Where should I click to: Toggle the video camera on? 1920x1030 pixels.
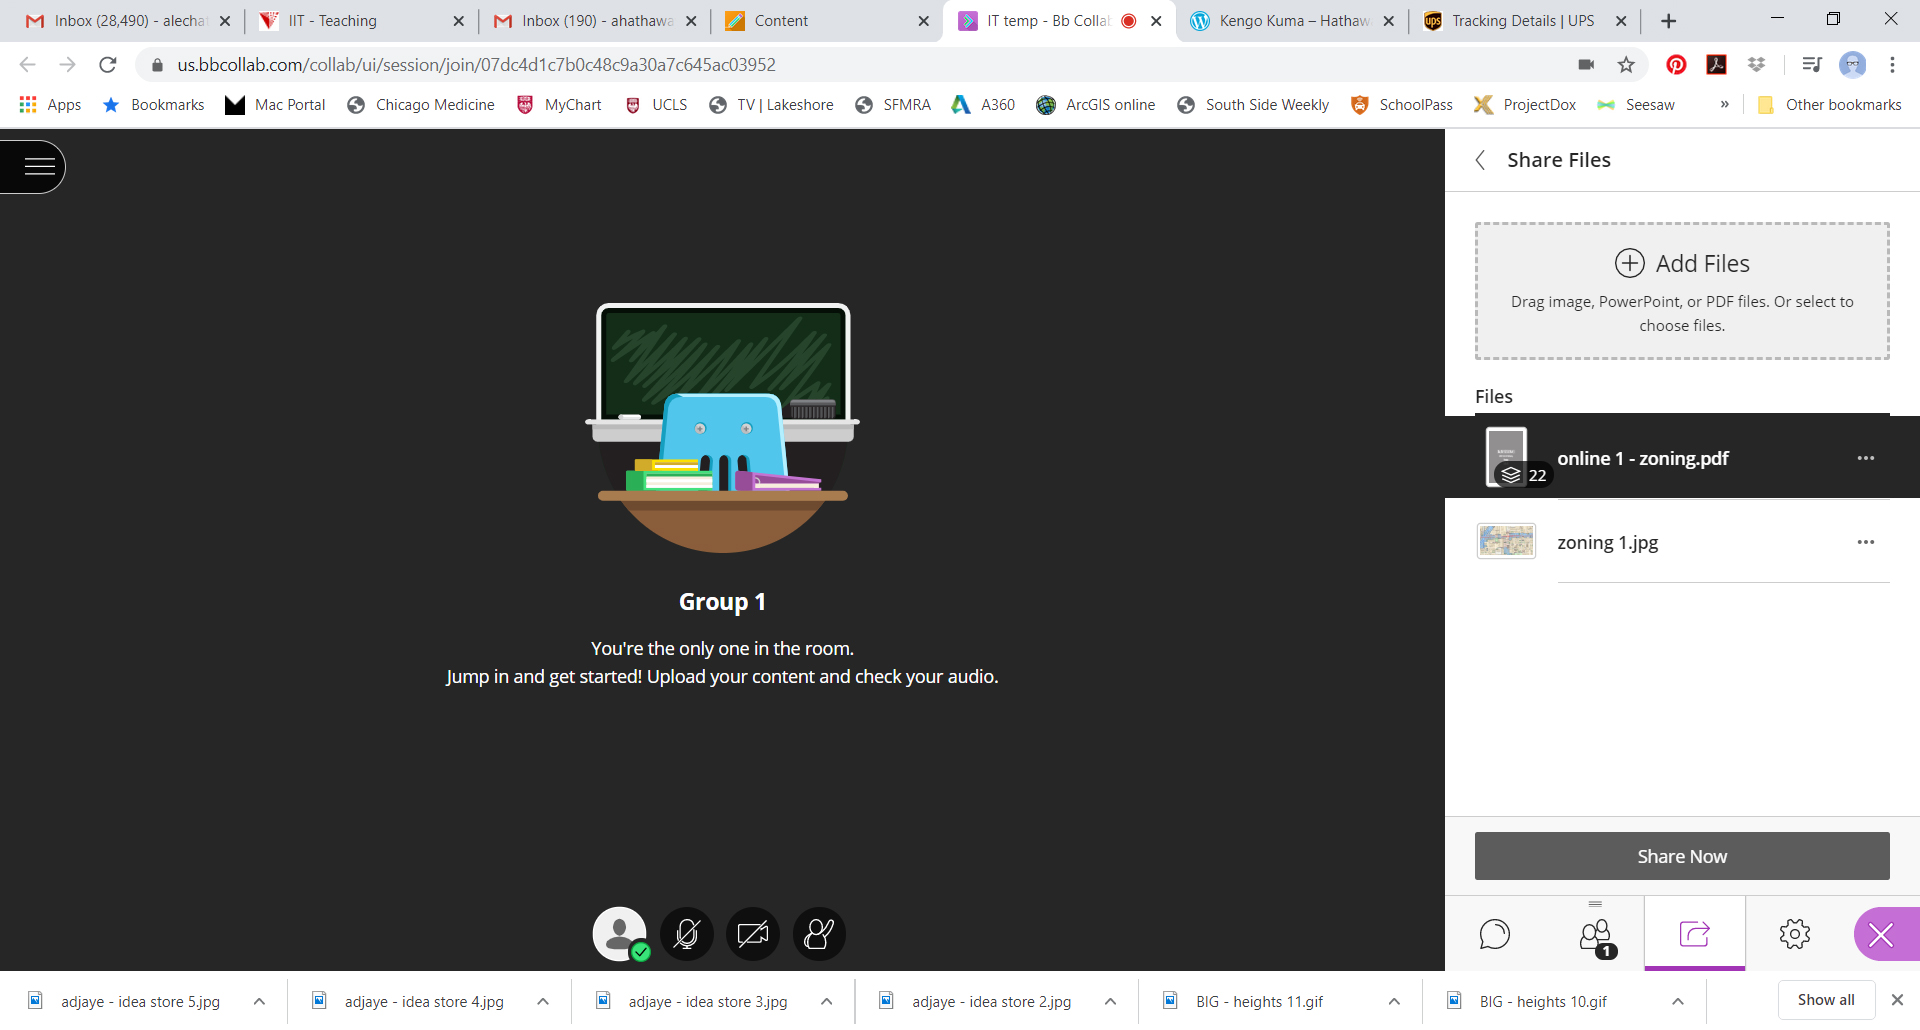pos(753,934)
